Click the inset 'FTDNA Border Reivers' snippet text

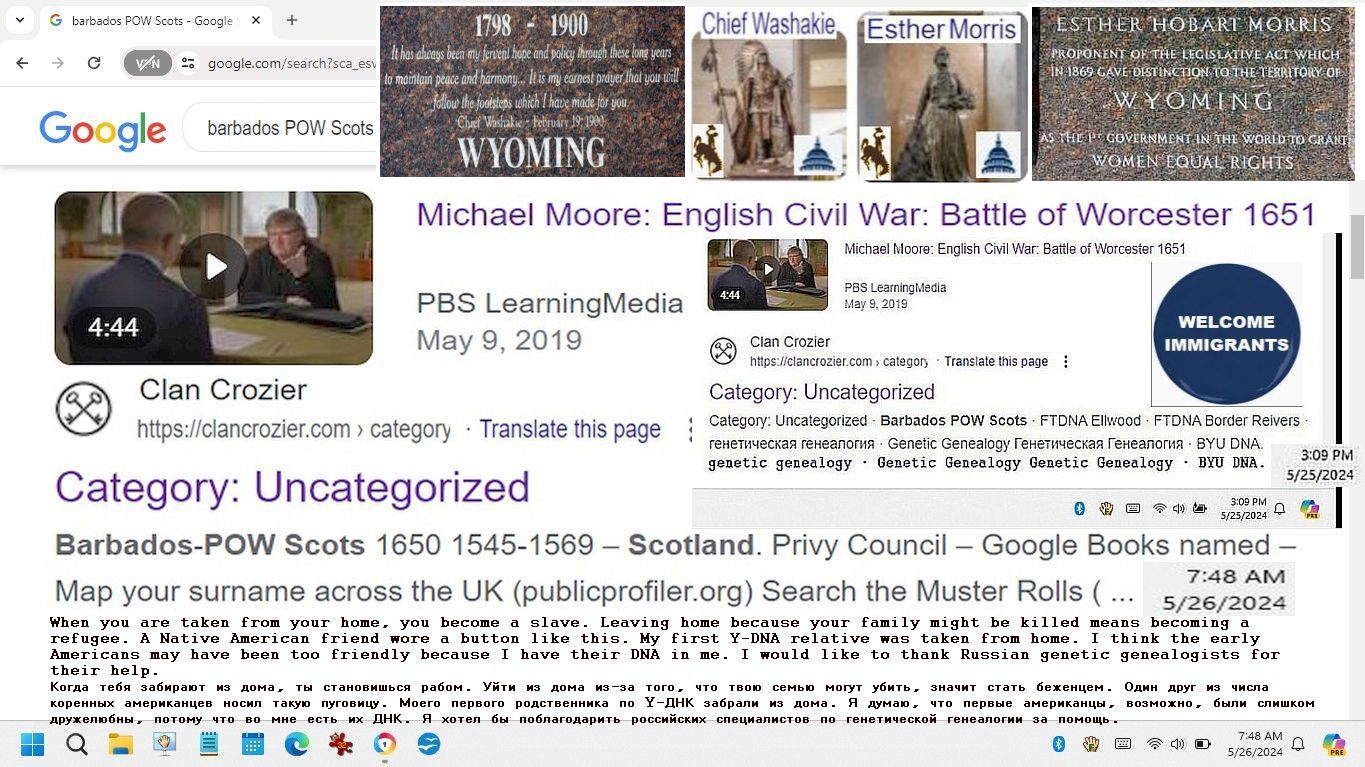click(1227, 421)
